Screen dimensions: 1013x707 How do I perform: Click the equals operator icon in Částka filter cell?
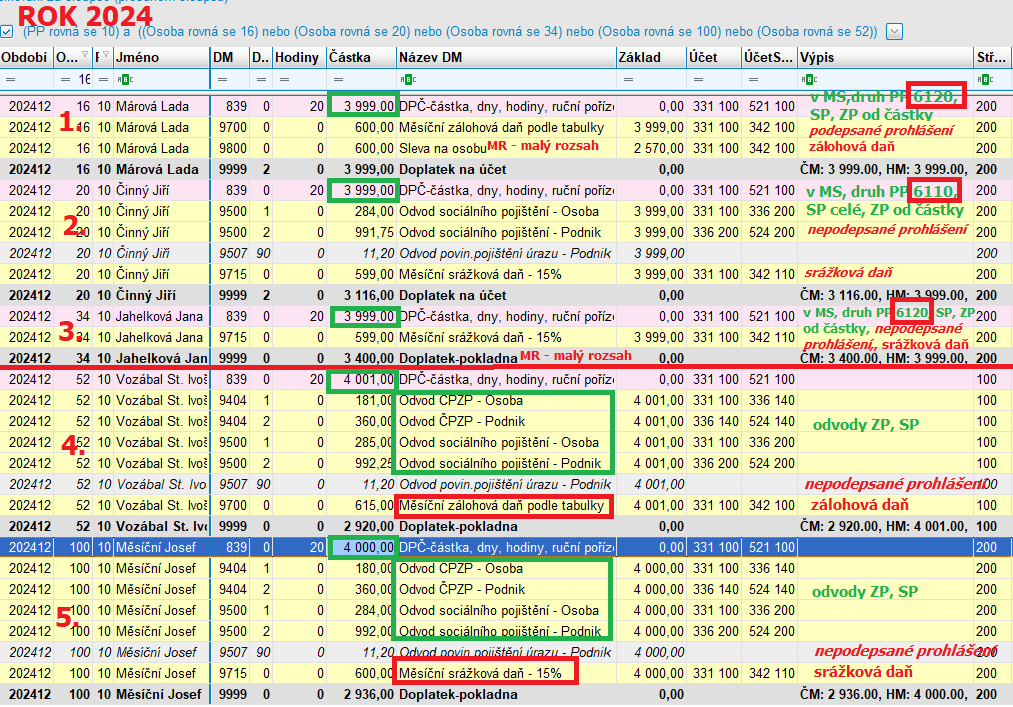(338, 79)
